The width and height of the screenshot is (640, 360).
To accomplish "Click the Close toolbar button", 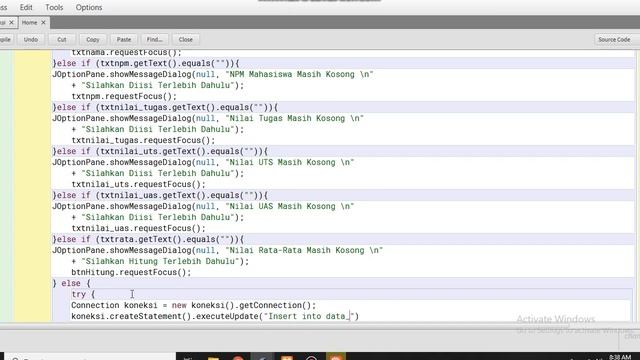I will (186, 40).
